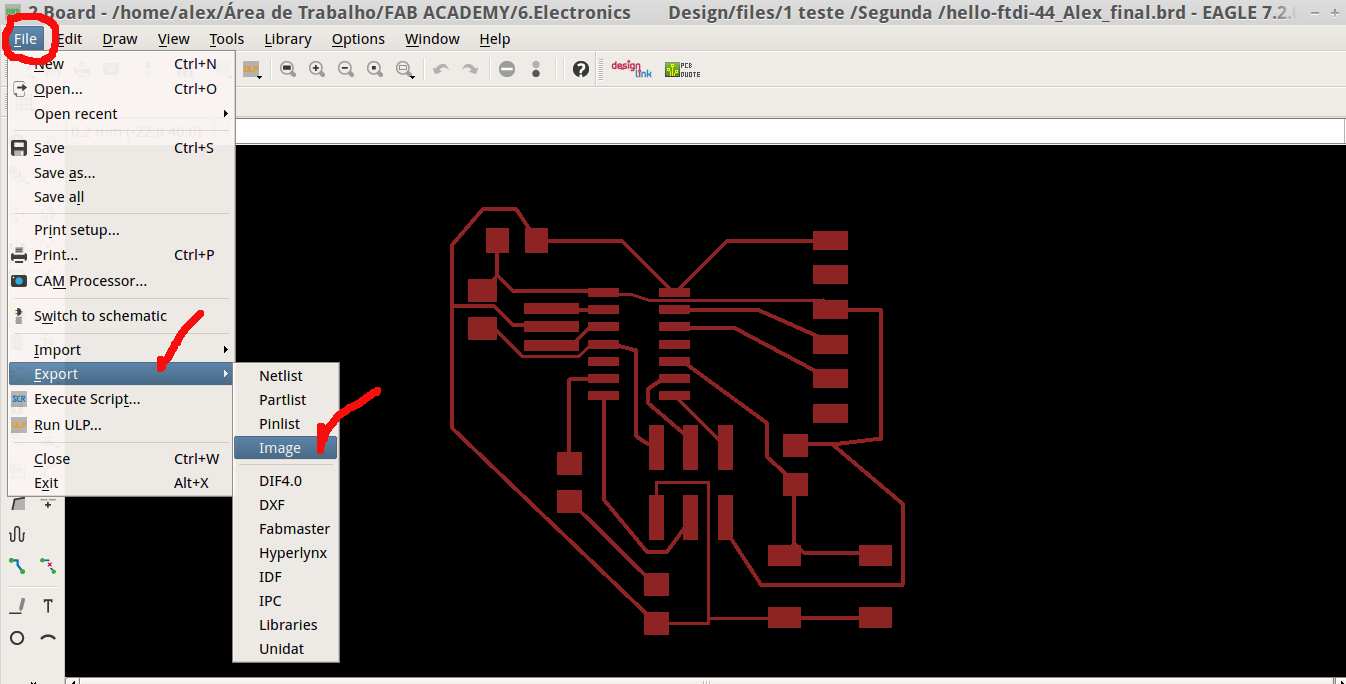Viewport: 1346px width, 684px height.
Task: Choose New from File menu
Action: [x=120, y=64]
